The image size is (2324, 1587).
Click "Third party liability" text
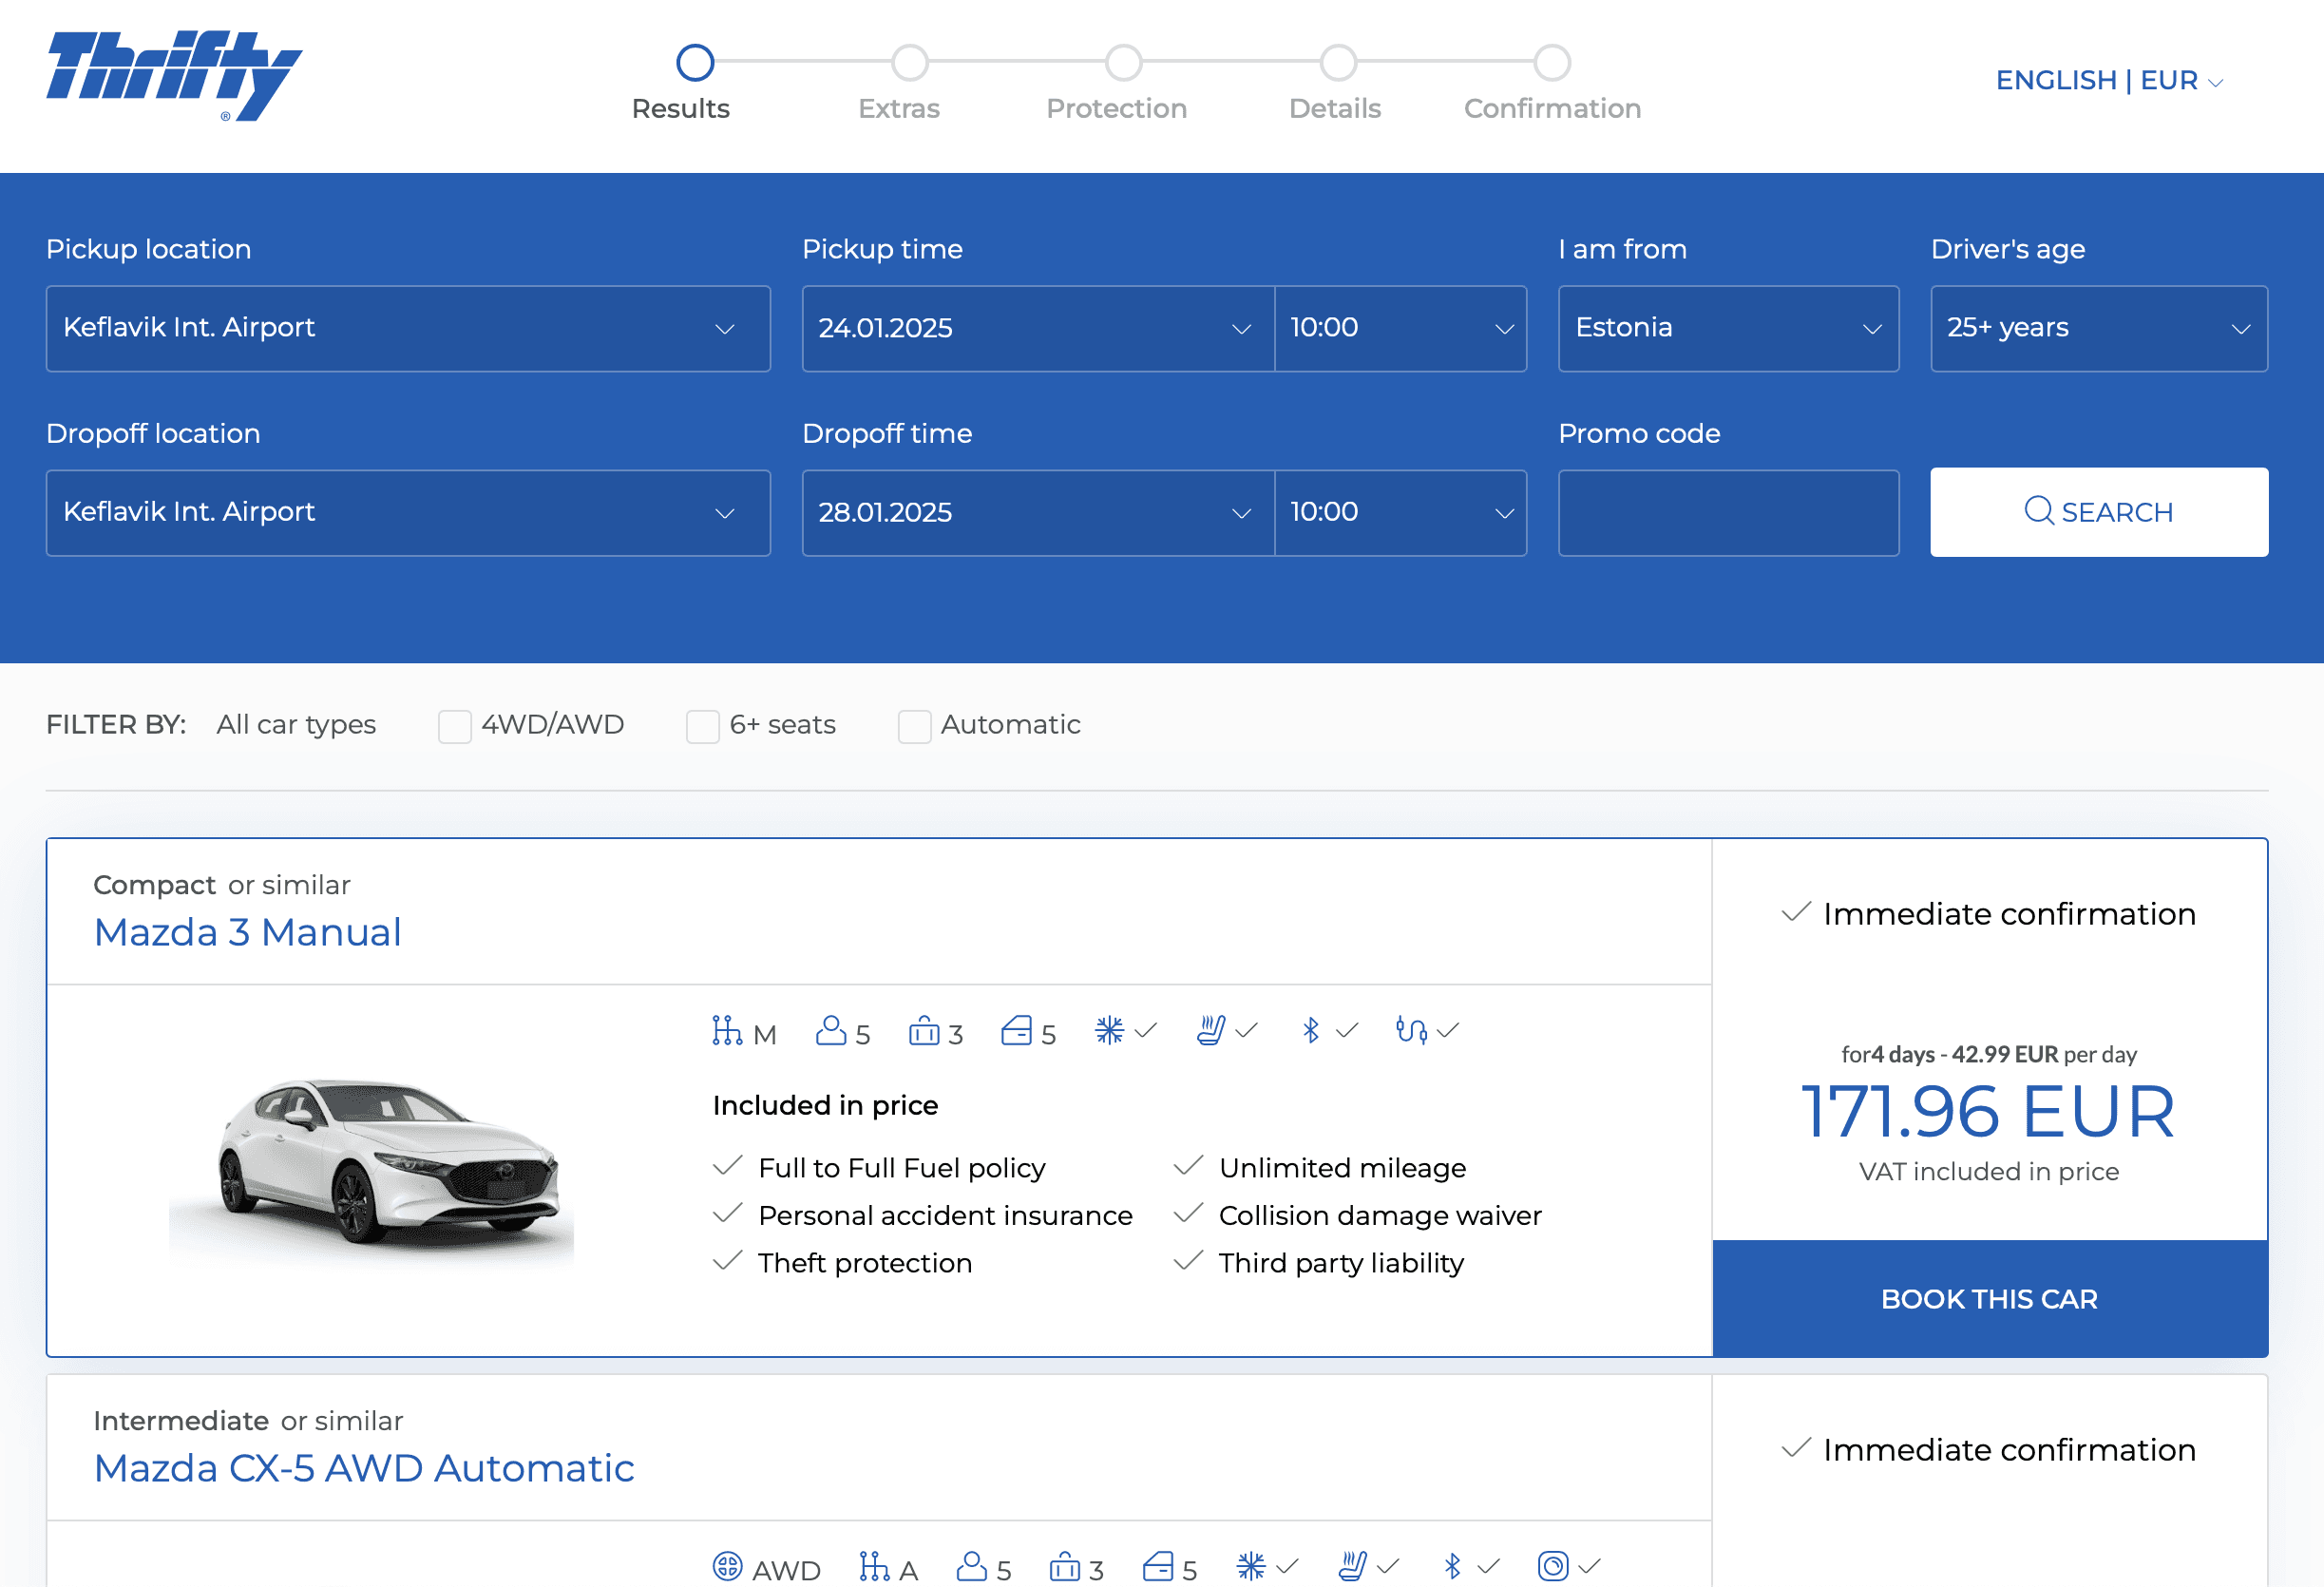1341,1263
